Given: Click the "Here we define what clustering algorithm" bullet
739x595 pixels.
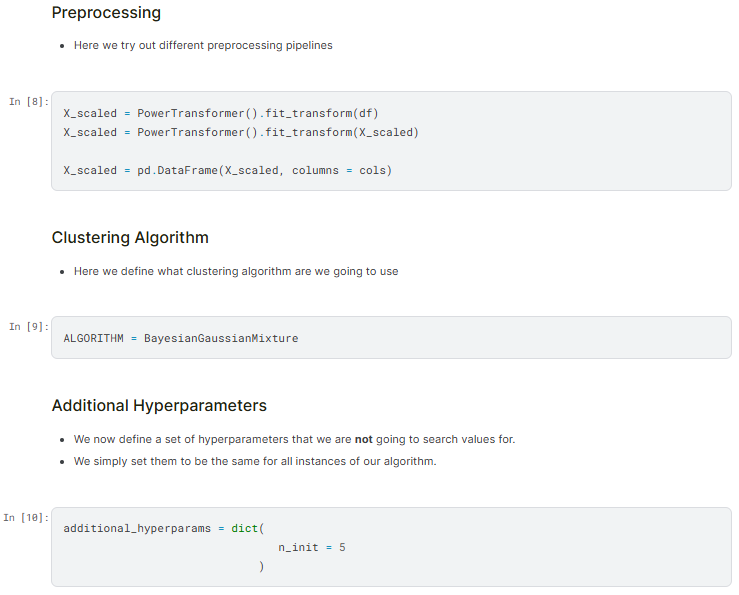Looking at the screenshot, I should pyautogui.click(x=235, y=271).
